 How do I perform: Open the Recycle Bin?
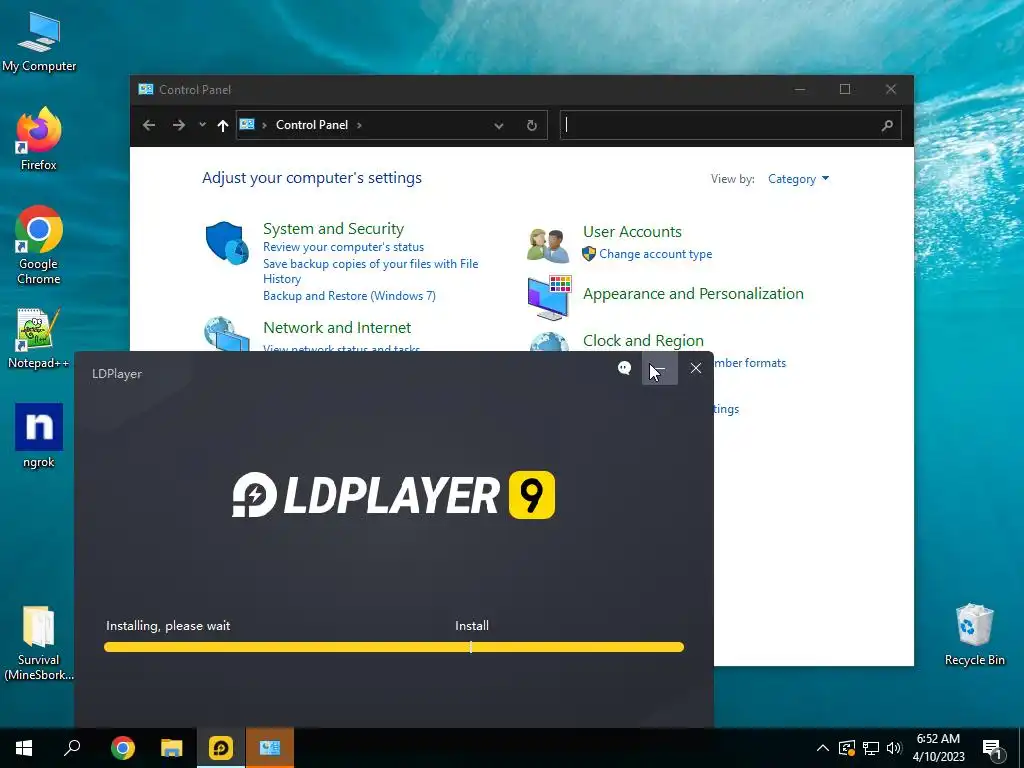[x=974, y=635]
